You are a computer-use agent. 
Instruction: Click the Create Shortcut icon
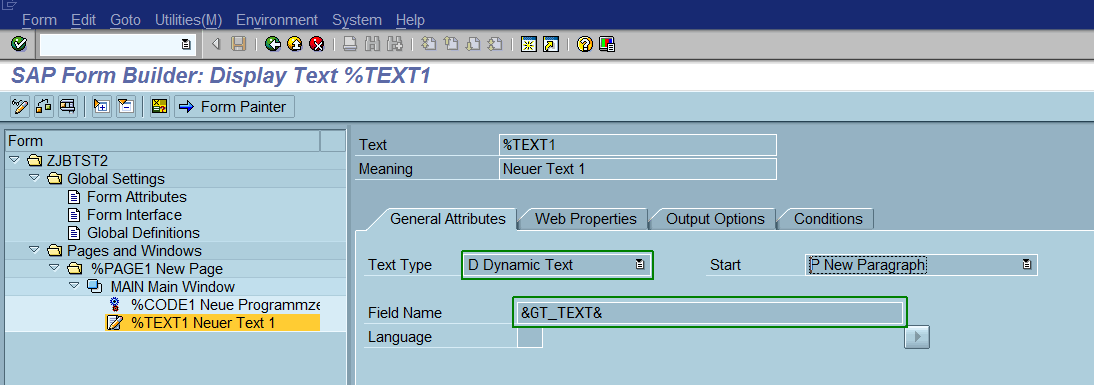pos(551,45)
